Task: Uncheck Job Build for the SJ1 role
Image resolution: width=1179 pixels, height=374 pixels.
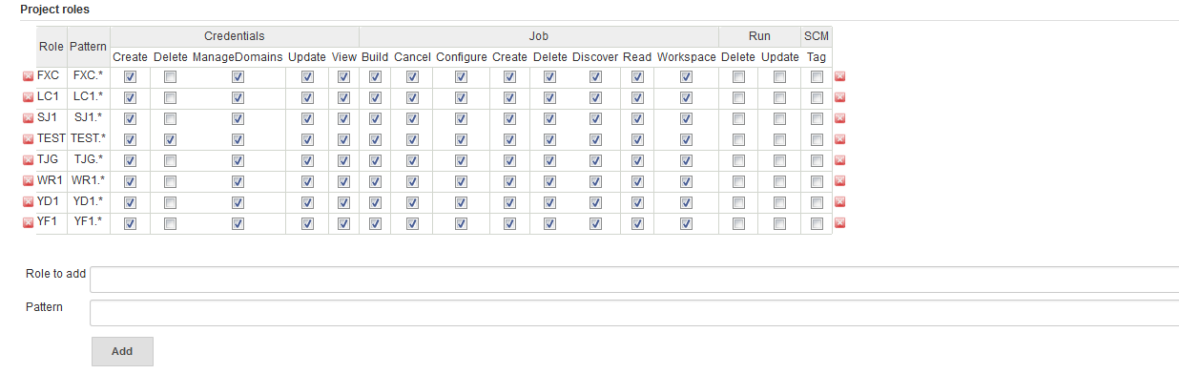Action: coord(375,118)
